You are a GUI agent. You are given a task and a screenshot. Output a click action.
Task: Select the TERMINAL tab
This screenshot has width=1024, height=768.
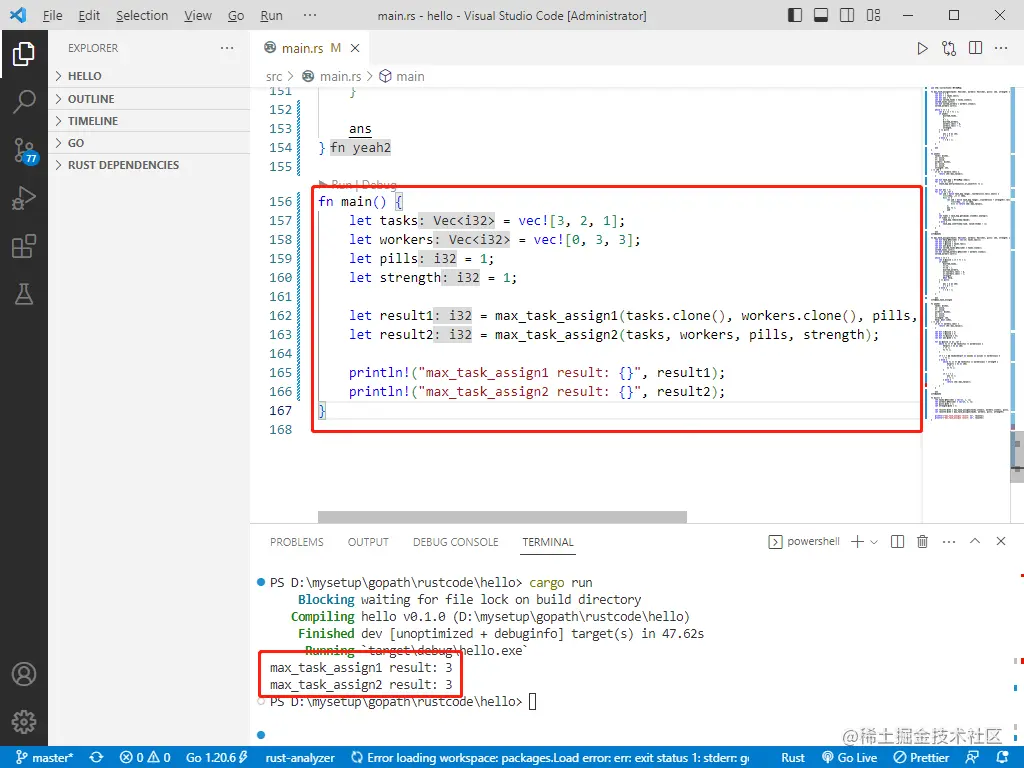point(547,542)
